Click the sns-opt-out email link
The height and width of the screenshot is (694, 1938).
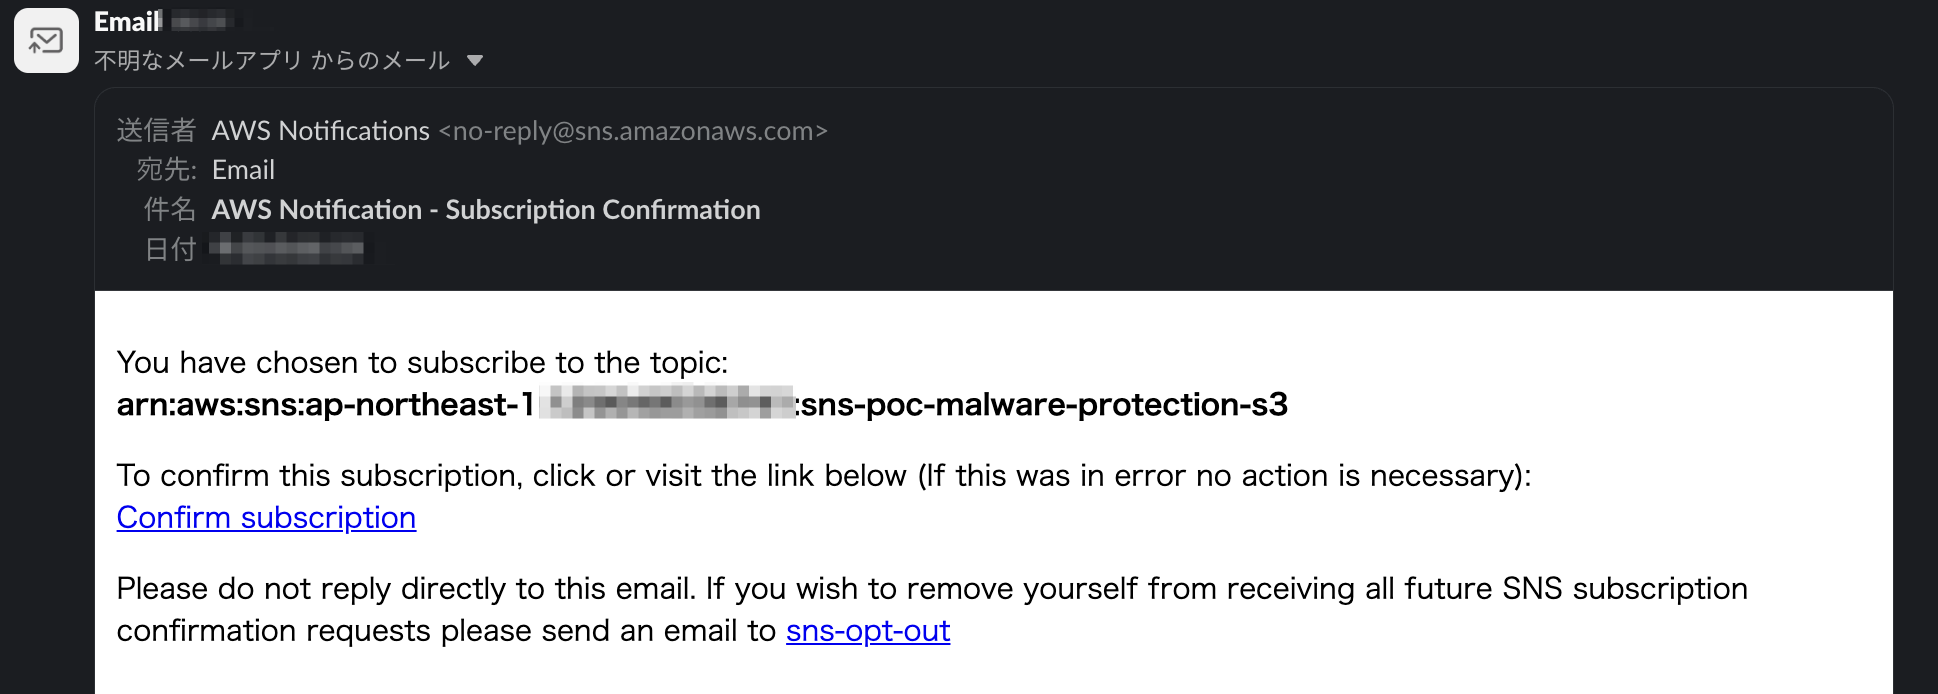point(867,631)
